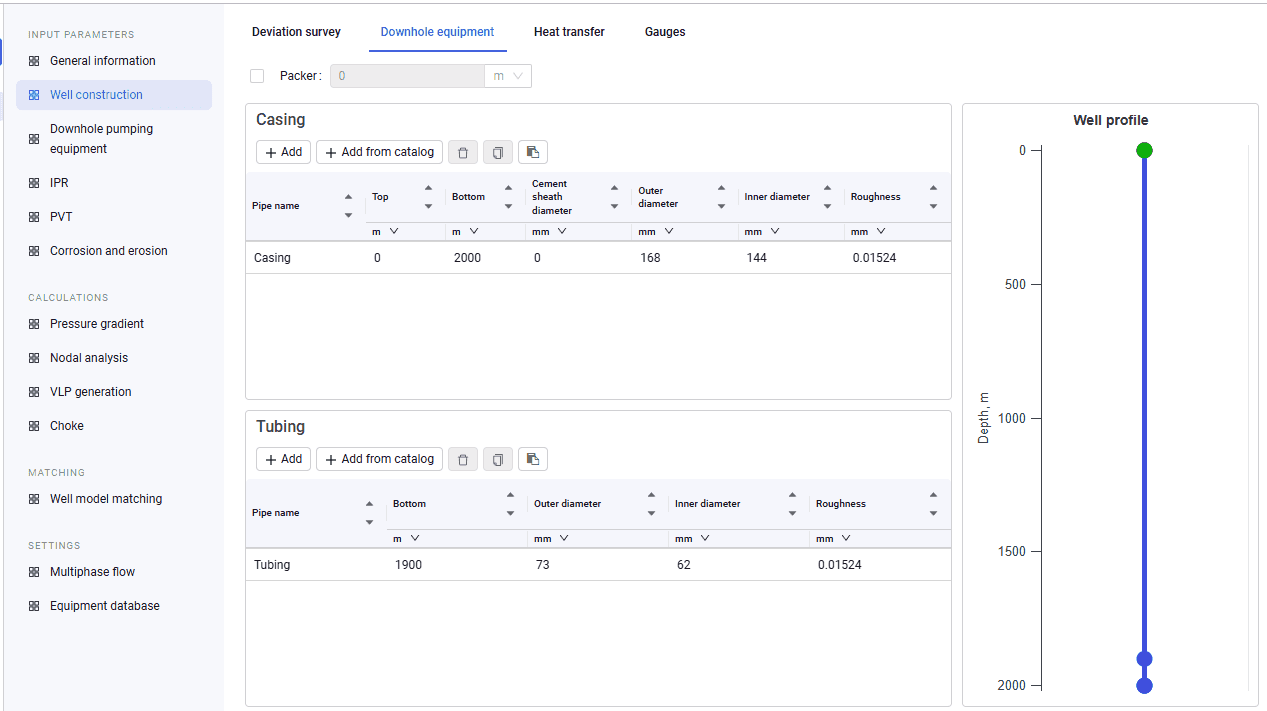The image size is (1267, 711).
Task: Open Casing Roughness unit dropdown
Action: pos(868,231)
